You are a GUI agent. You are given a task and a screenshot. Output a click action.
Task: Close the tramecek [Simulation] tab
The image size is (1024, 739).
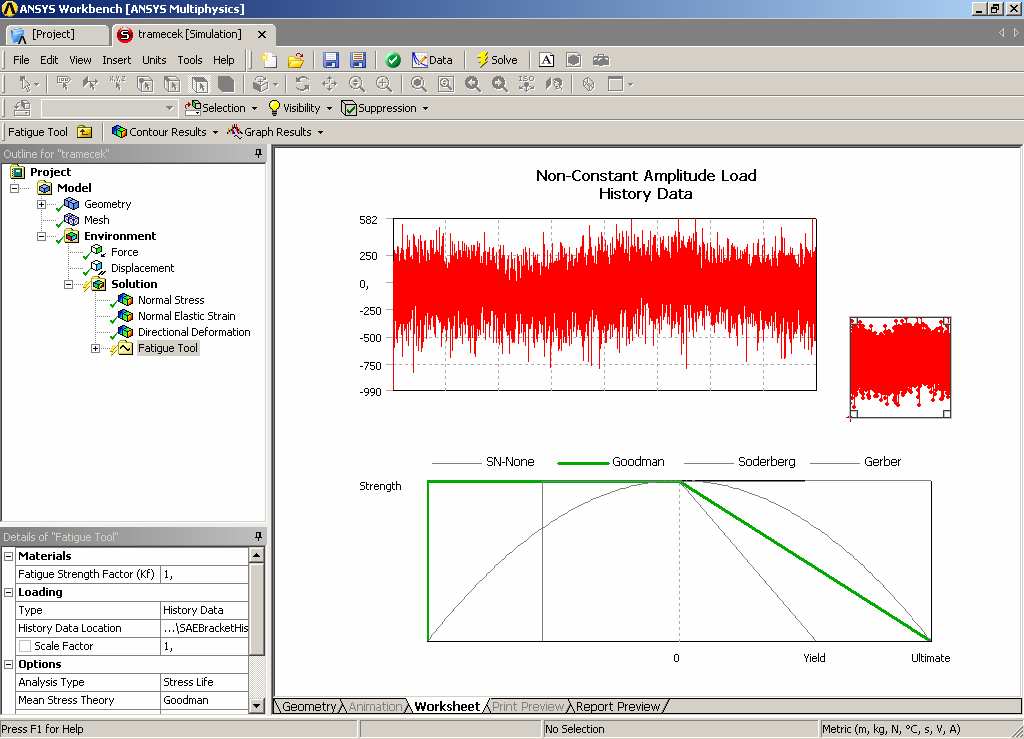262,35
